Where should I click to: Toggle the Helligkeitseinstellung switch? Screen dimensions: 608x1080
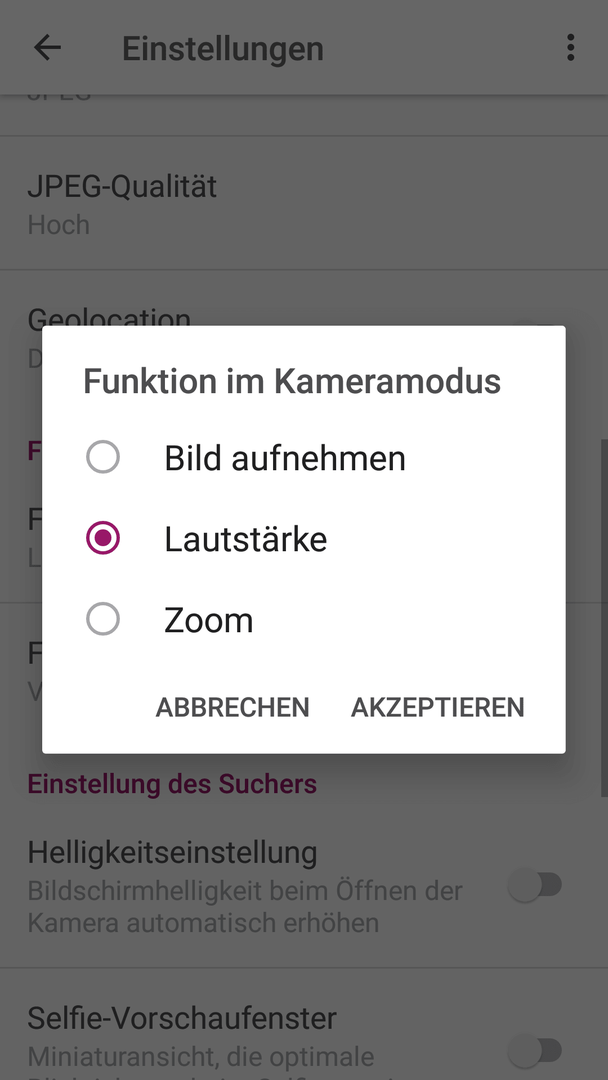click(x=536, y=885)
